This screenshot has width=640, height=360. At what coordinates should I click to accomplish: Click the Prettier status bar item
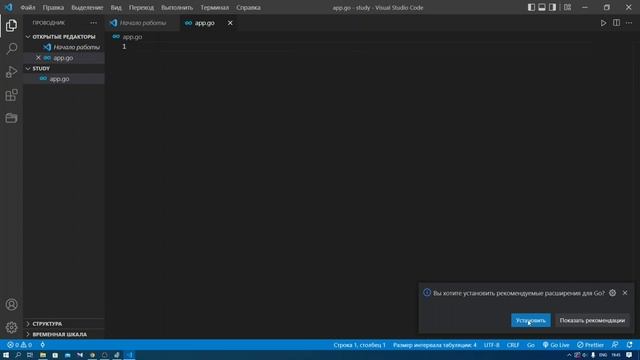[x=590, y=345]
